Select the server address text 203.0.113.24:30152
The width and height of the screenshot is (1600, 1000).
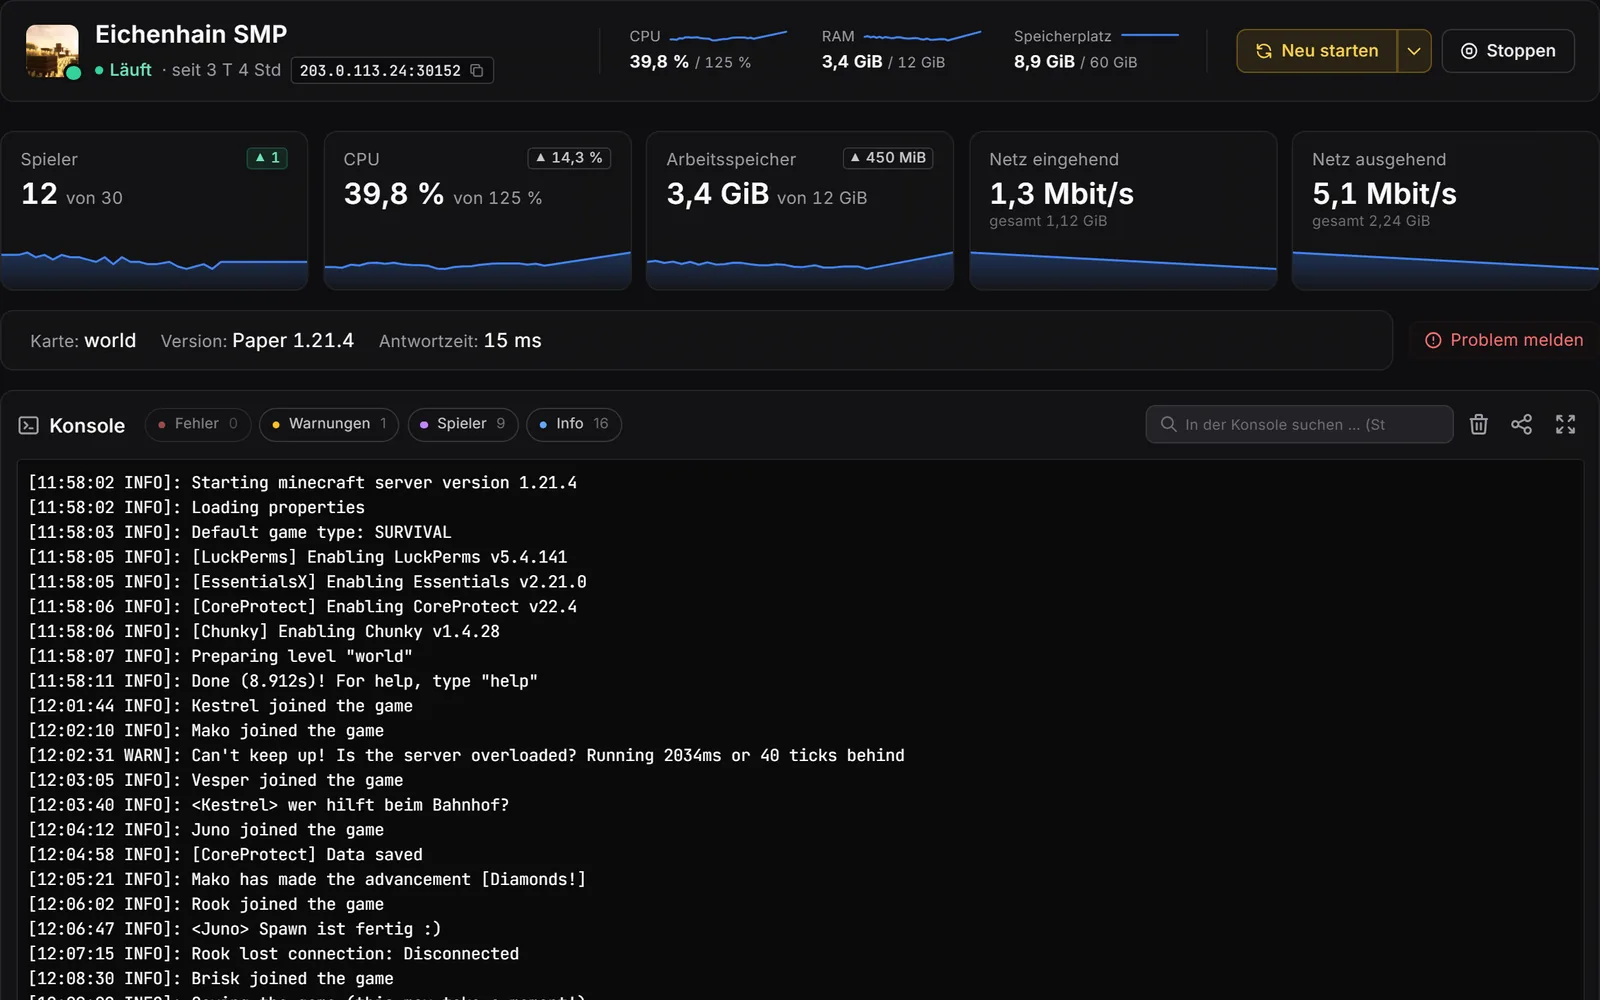click(x=380, y=70)
